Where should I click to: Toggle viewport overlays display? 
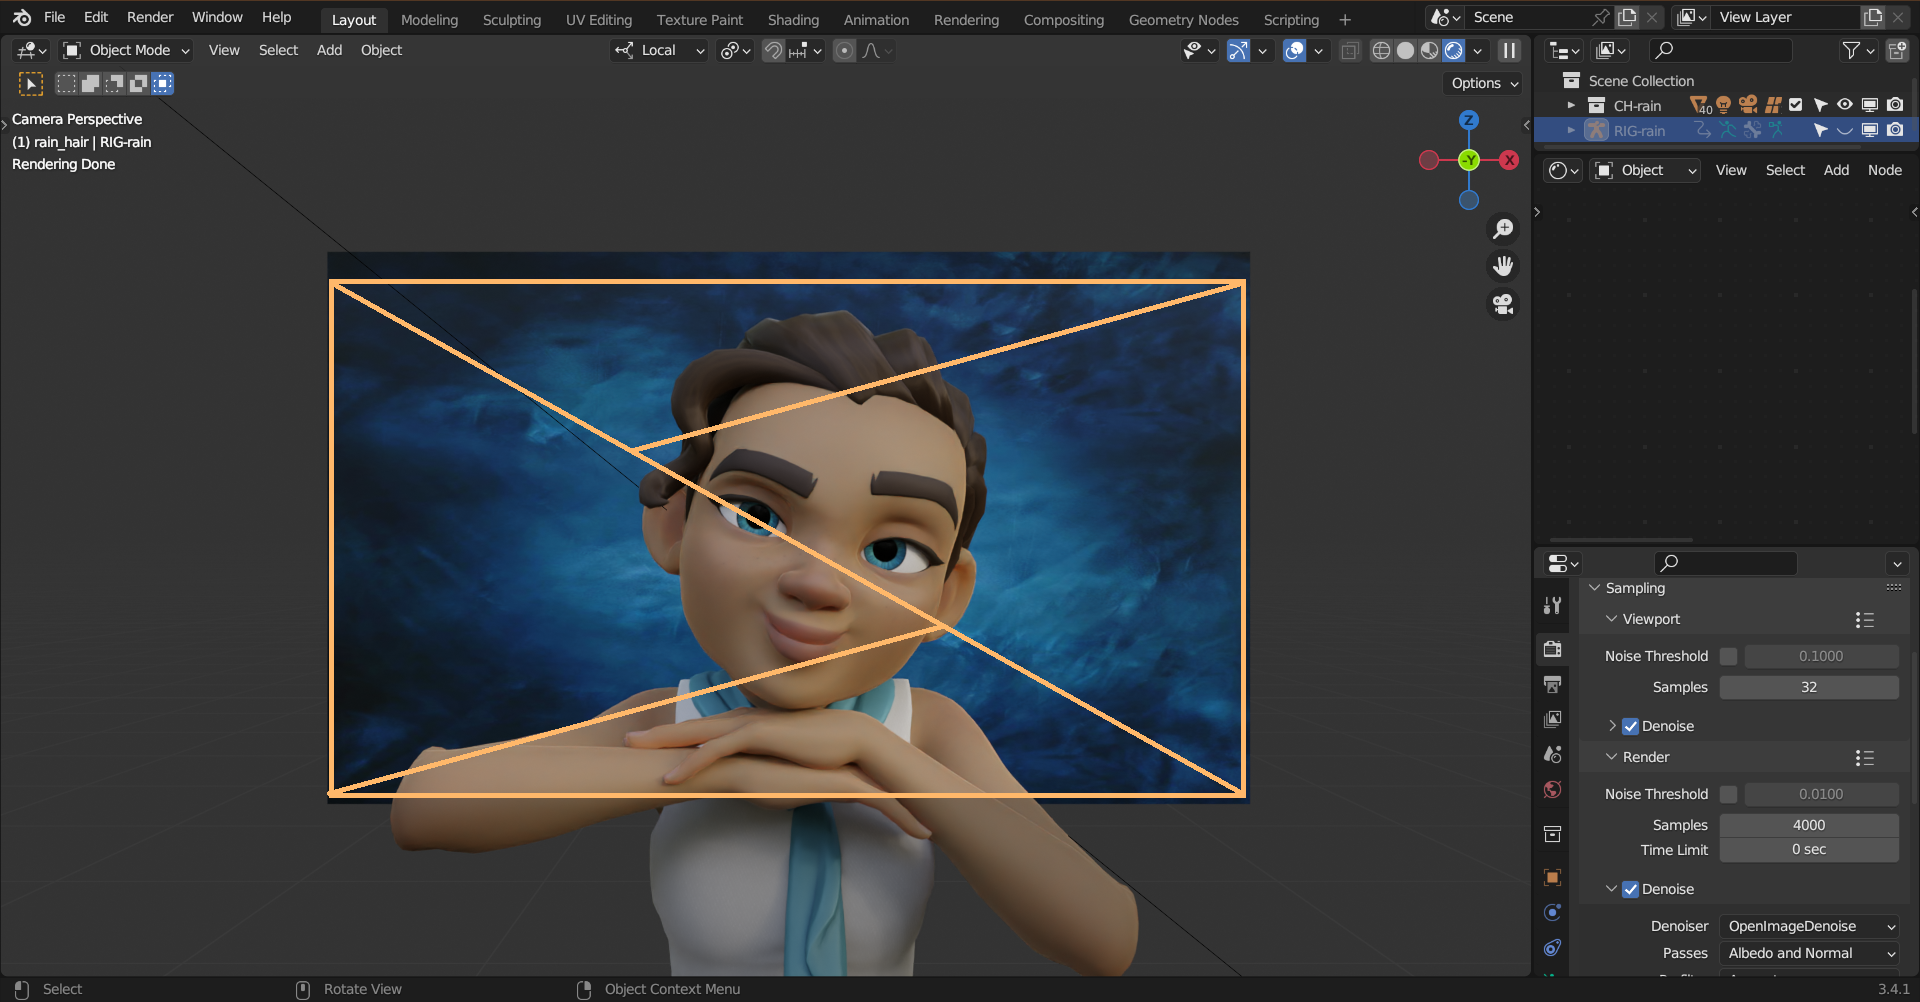pyautogui.click(x=1295, y=51)
